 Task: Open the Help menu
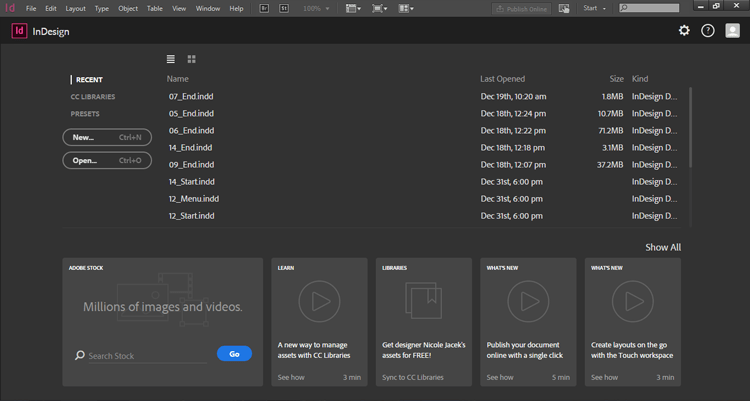[x=236, y=8]
